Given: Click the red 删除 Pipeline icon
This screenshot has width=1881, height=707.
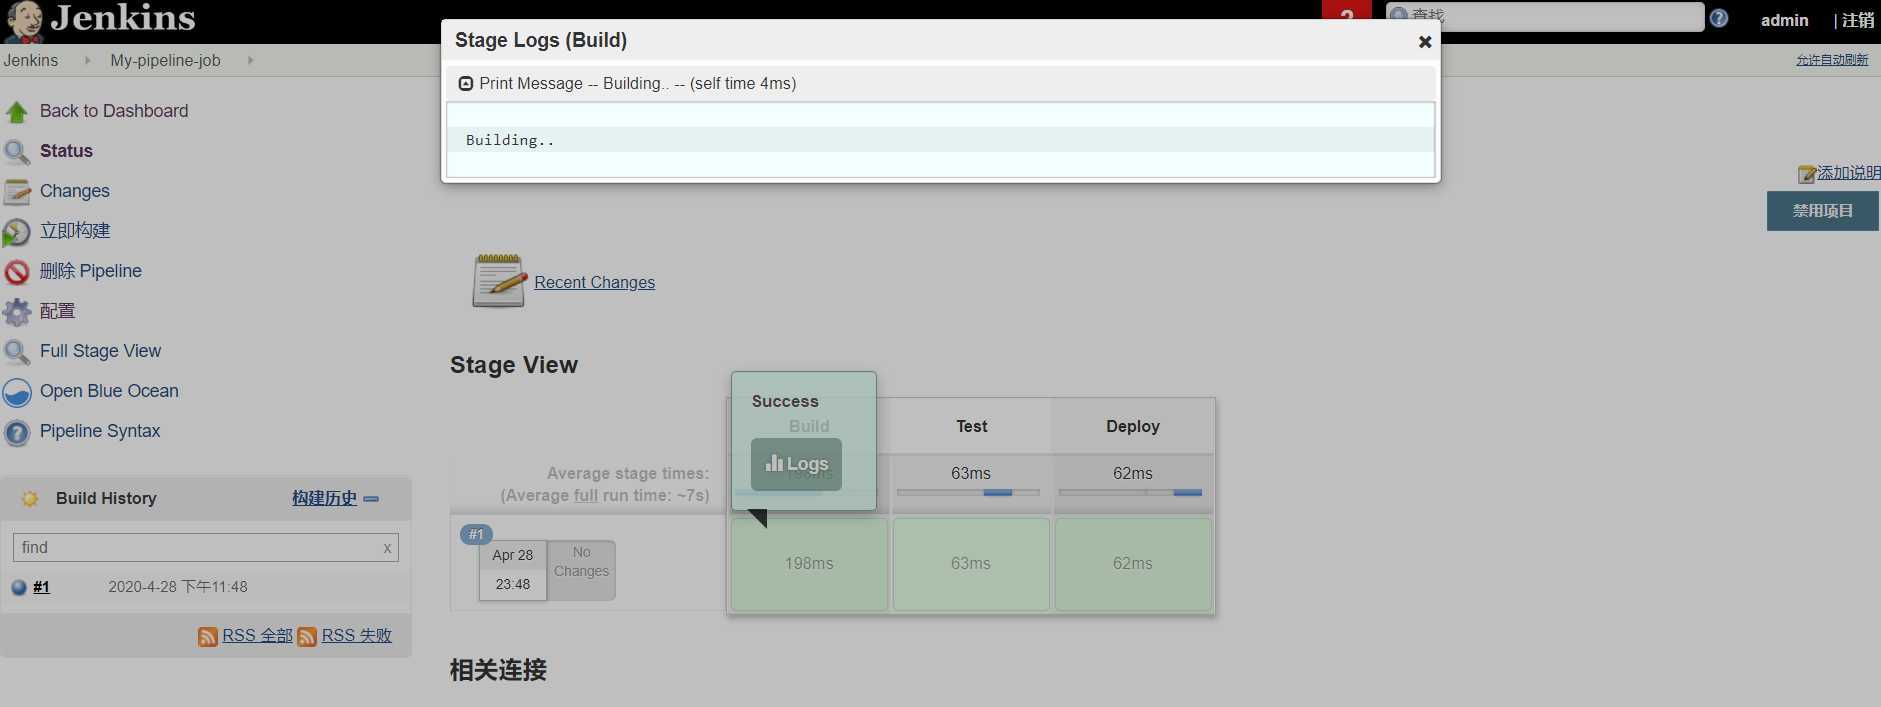Looking at the screenshot, I should pos(17,272).
